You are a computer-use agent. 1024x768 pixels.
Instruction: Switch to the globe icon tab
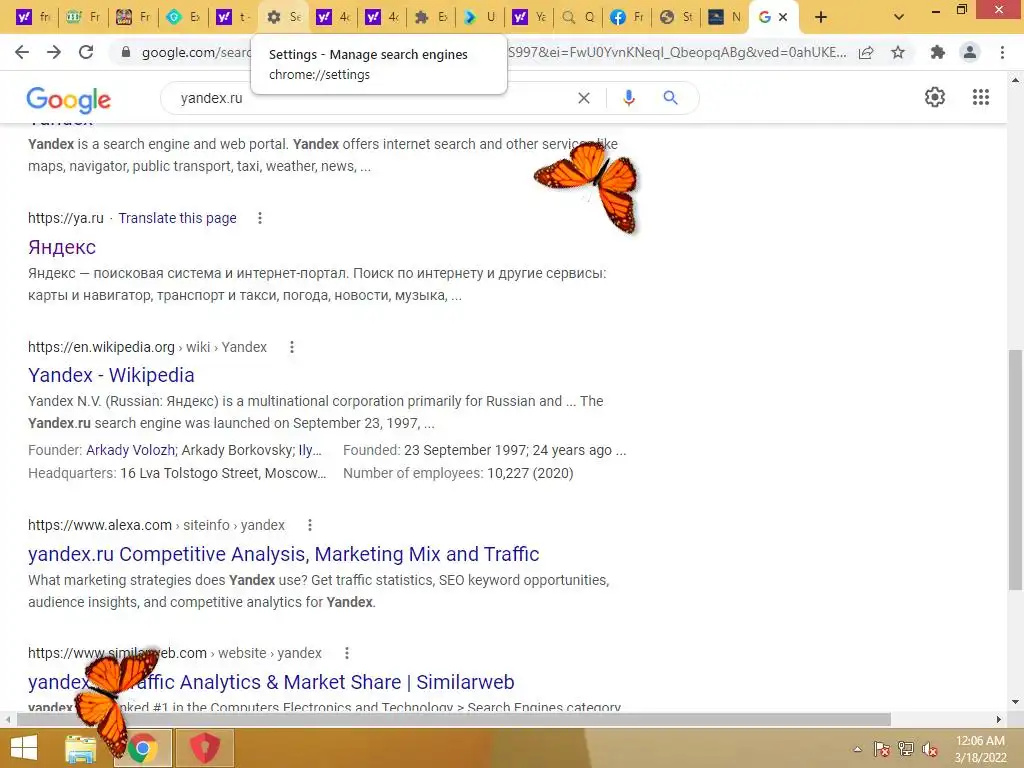click(677, 18)
